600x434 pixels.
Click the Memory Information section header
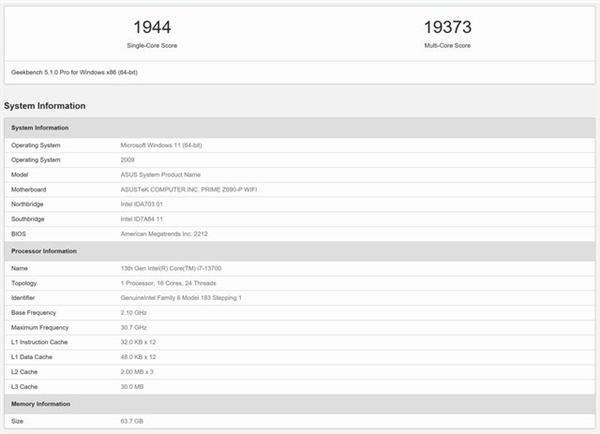point(300,404)
